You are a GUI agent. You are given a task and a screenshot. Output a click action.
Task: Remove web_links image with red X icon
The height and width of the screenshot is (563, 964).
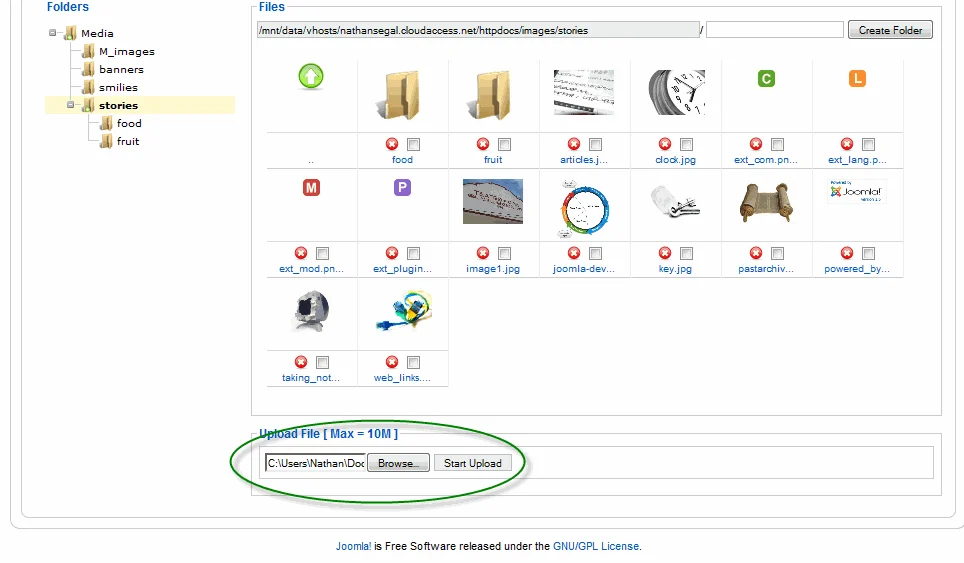pyautogui.click(x=392, y=361)
